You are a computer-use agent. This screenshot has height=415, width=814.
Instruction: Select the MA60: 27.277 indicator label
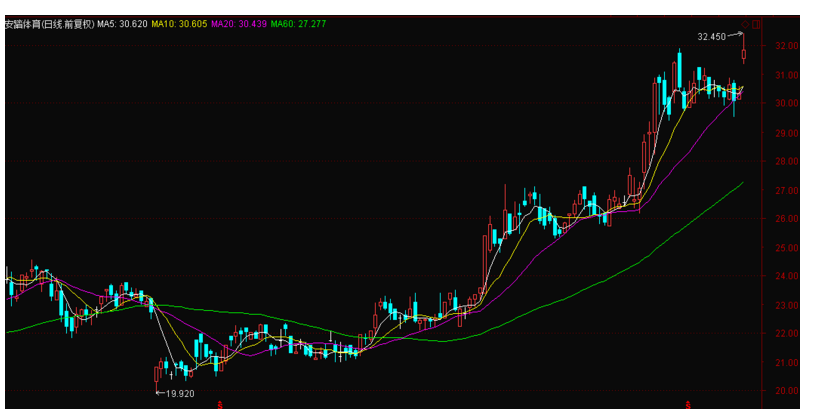[x=299, y=24]
